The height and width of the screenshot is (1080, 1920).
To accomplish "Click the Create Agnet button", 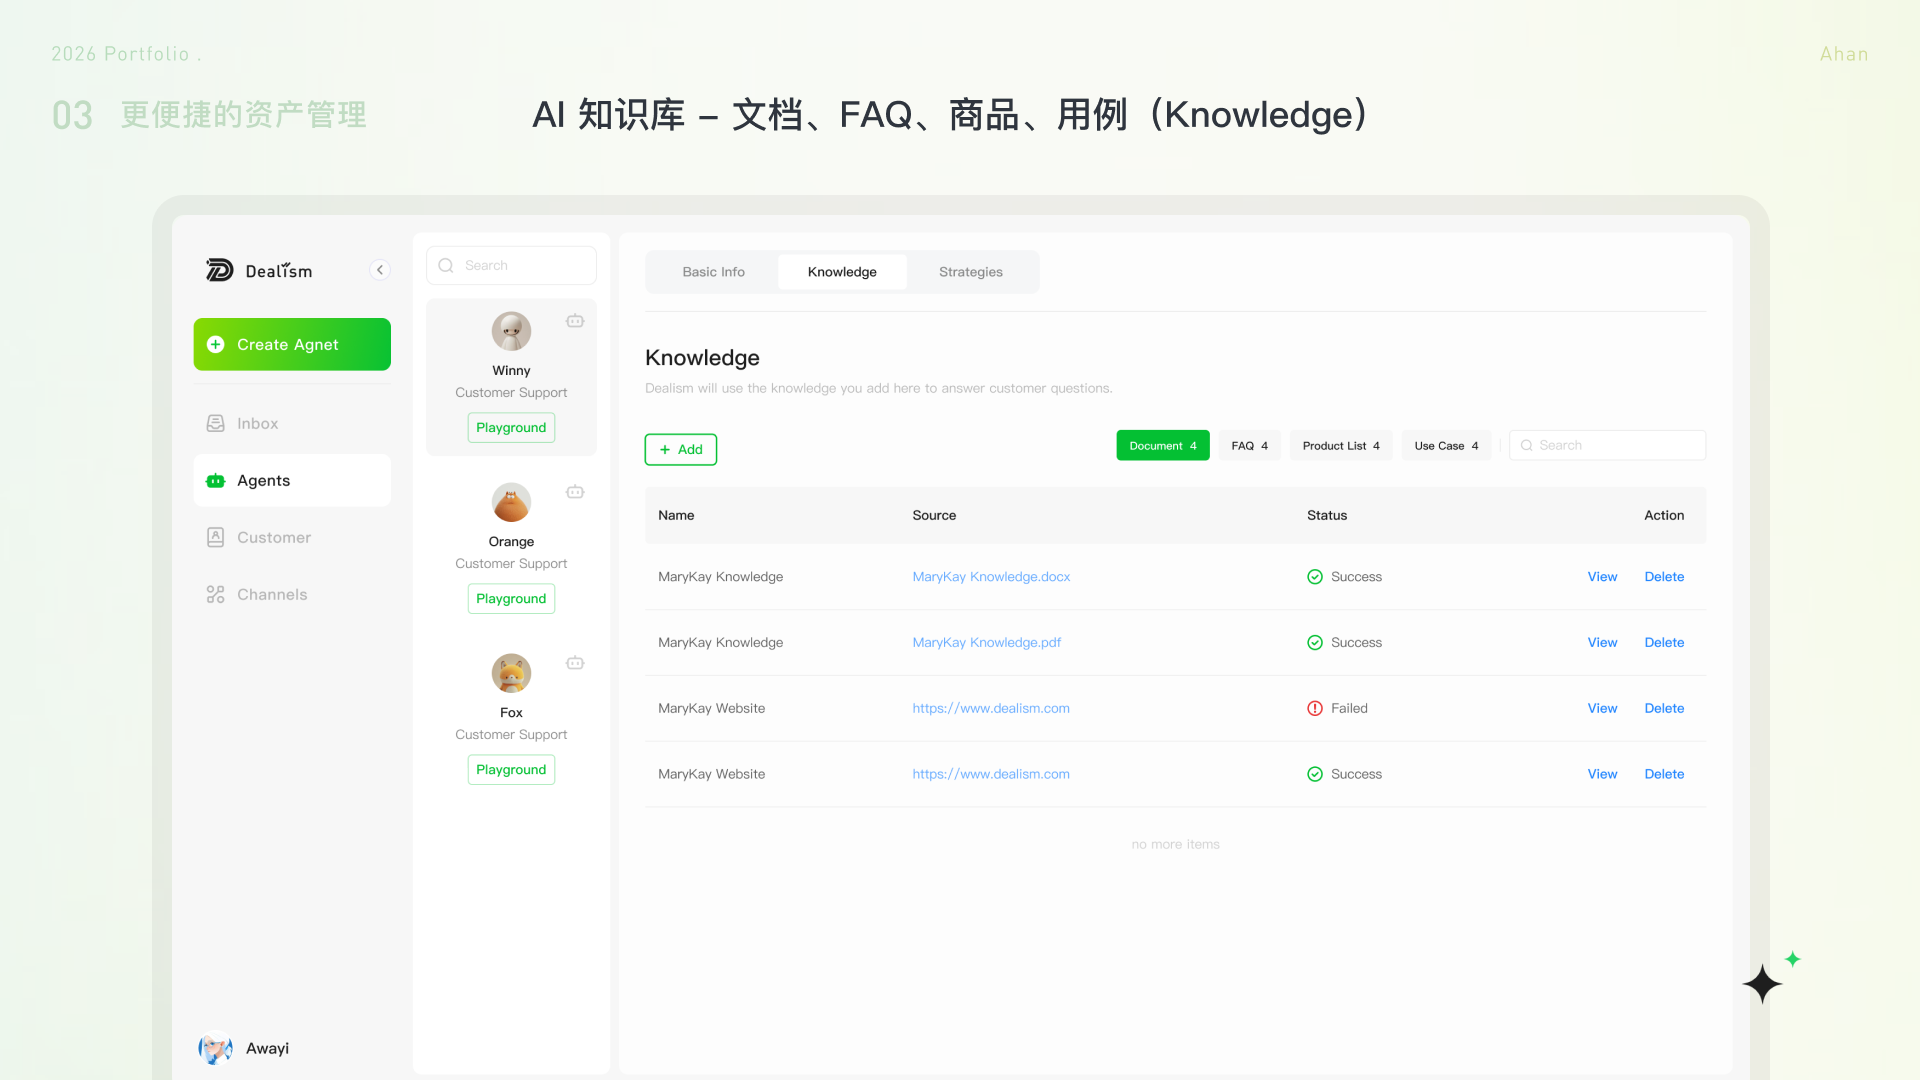I will (x=292, y=344).
